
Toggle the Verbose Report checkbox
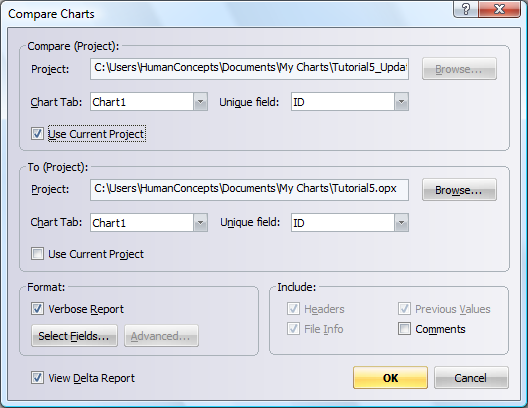(37, 309)
